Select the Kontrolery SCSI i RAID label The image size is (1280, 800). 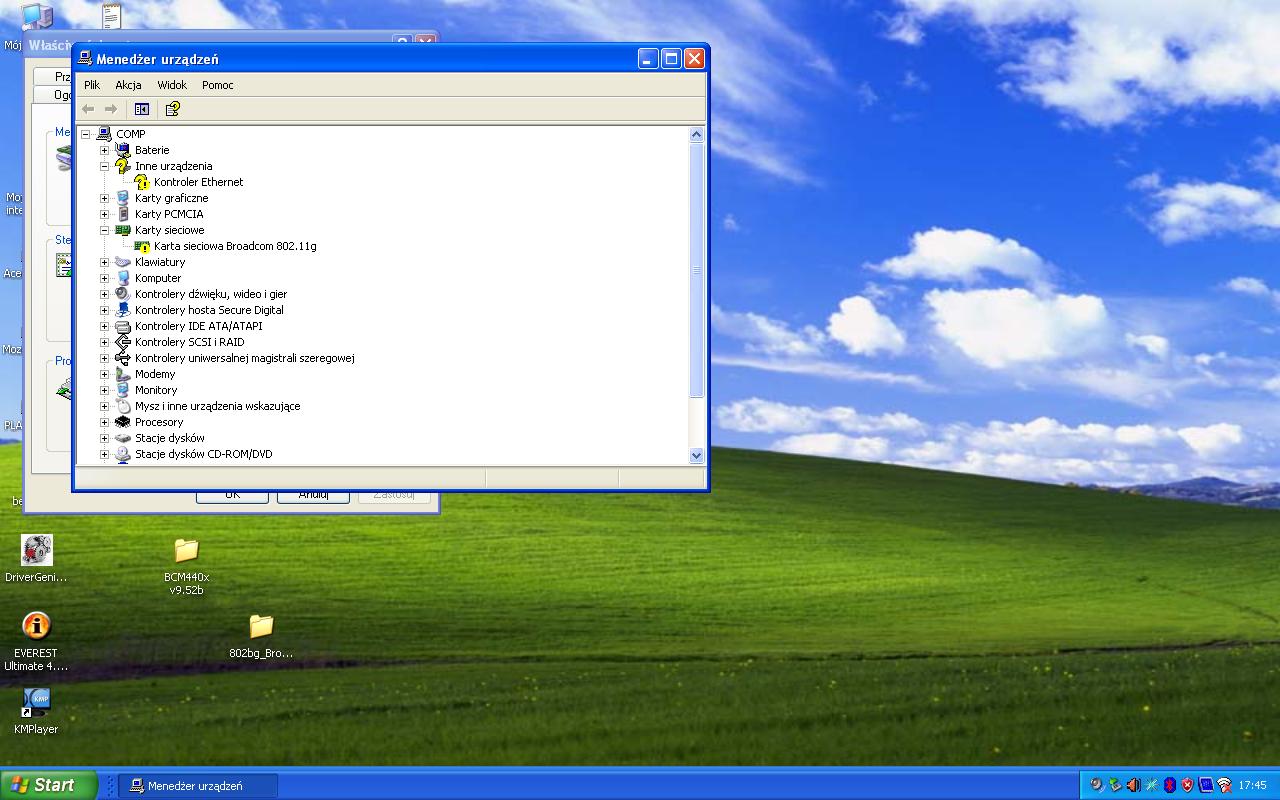tap(190, 342)
